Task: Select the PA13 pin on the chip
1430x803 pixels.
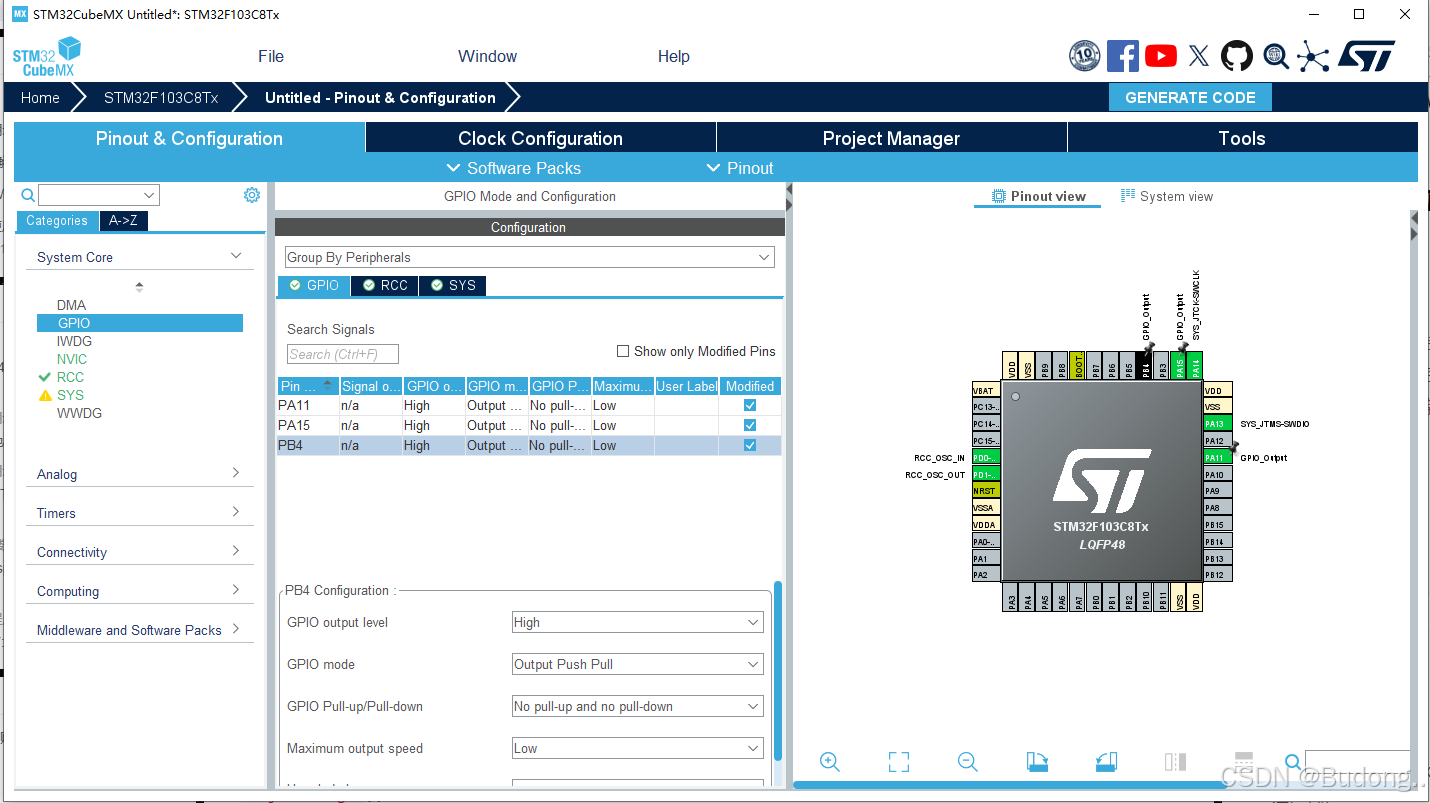Action: tap(1217, 424)
